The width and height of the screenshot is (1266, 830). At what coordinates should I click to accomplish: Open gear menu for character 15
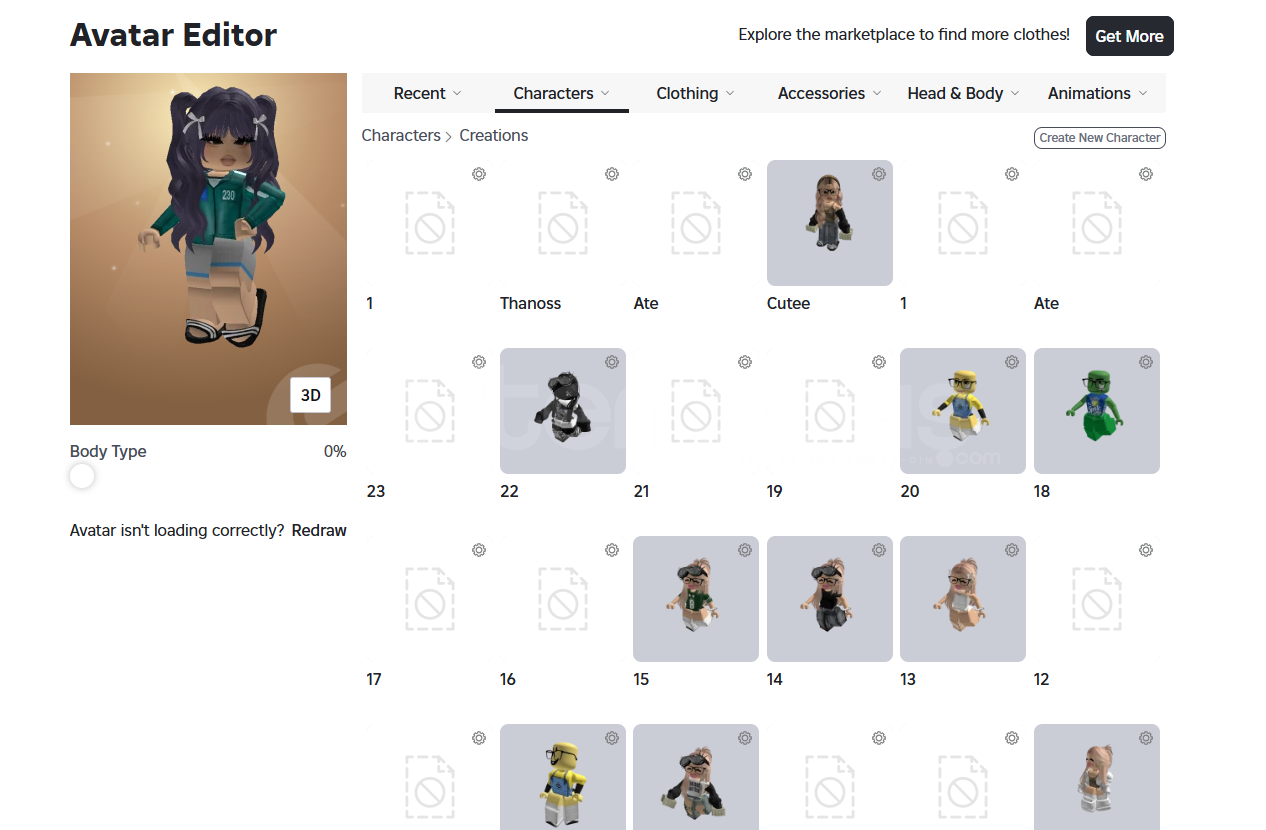coord(745,550)
